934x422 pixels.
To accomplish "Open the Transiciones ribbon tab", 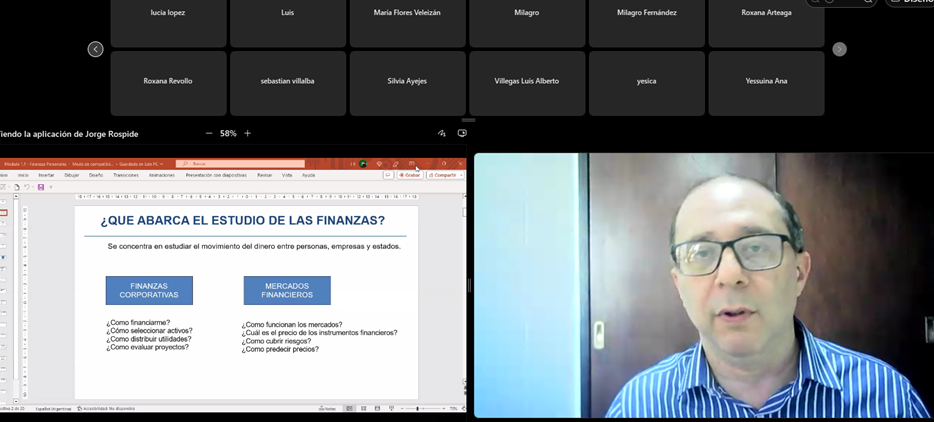I will coord(126,175).
